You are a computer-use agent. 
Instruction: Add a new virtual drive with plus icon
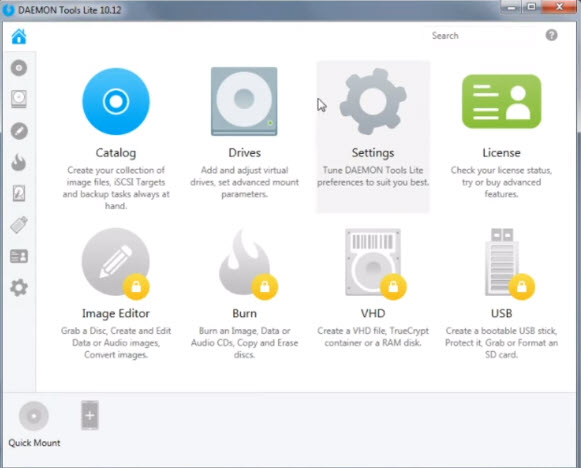tap(90, 415)
